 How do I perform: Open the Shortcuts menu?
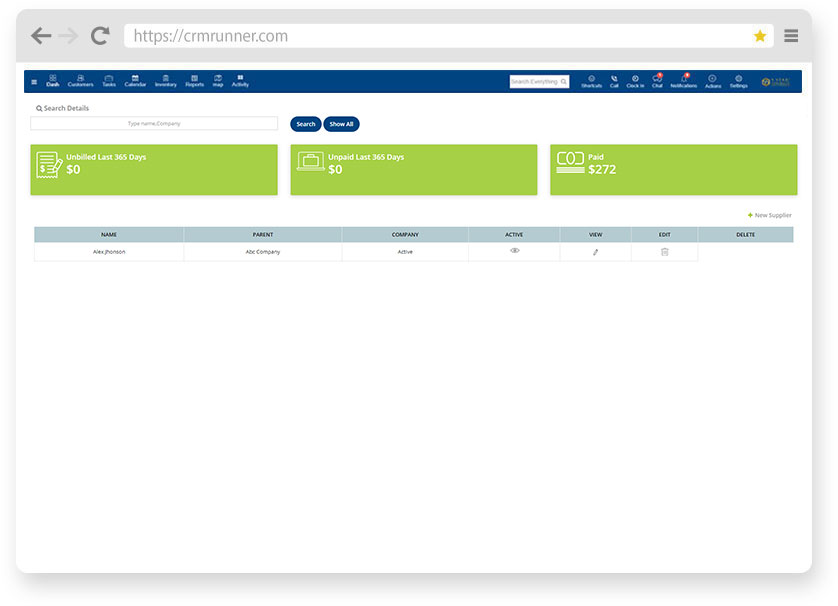[x=592, y=82]
